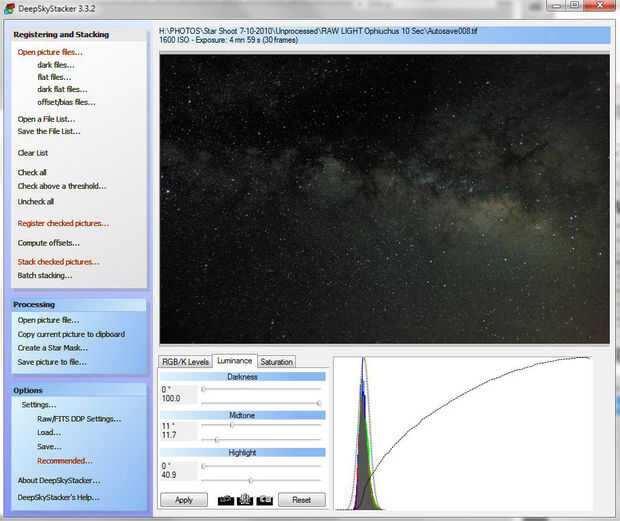Click the upper Midtone slider handle
The image size is (620, 521).
click(x=232, y=426)
